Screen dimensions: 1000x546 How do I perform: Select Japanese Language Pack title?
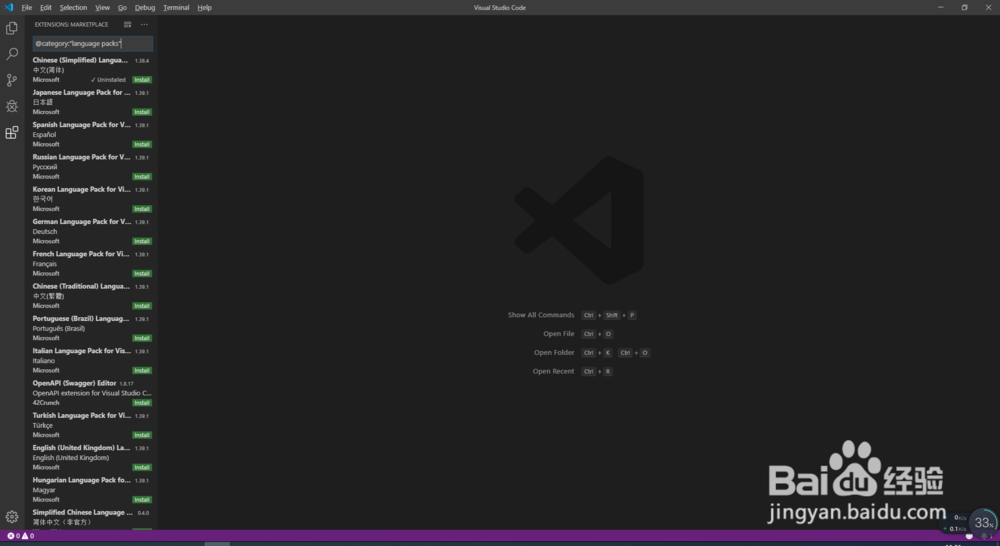click(82, 92)
